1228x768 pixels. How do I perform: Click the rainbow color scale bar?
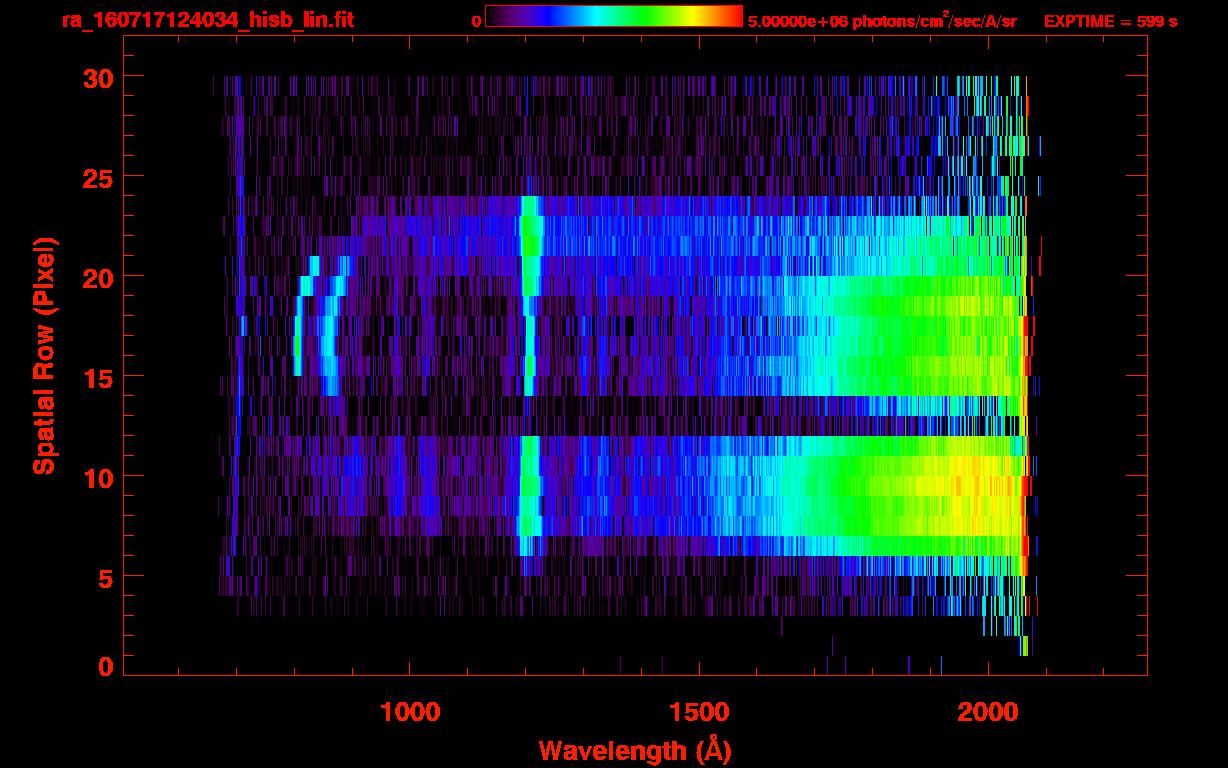pyautogui.click(x=614, y=17)
